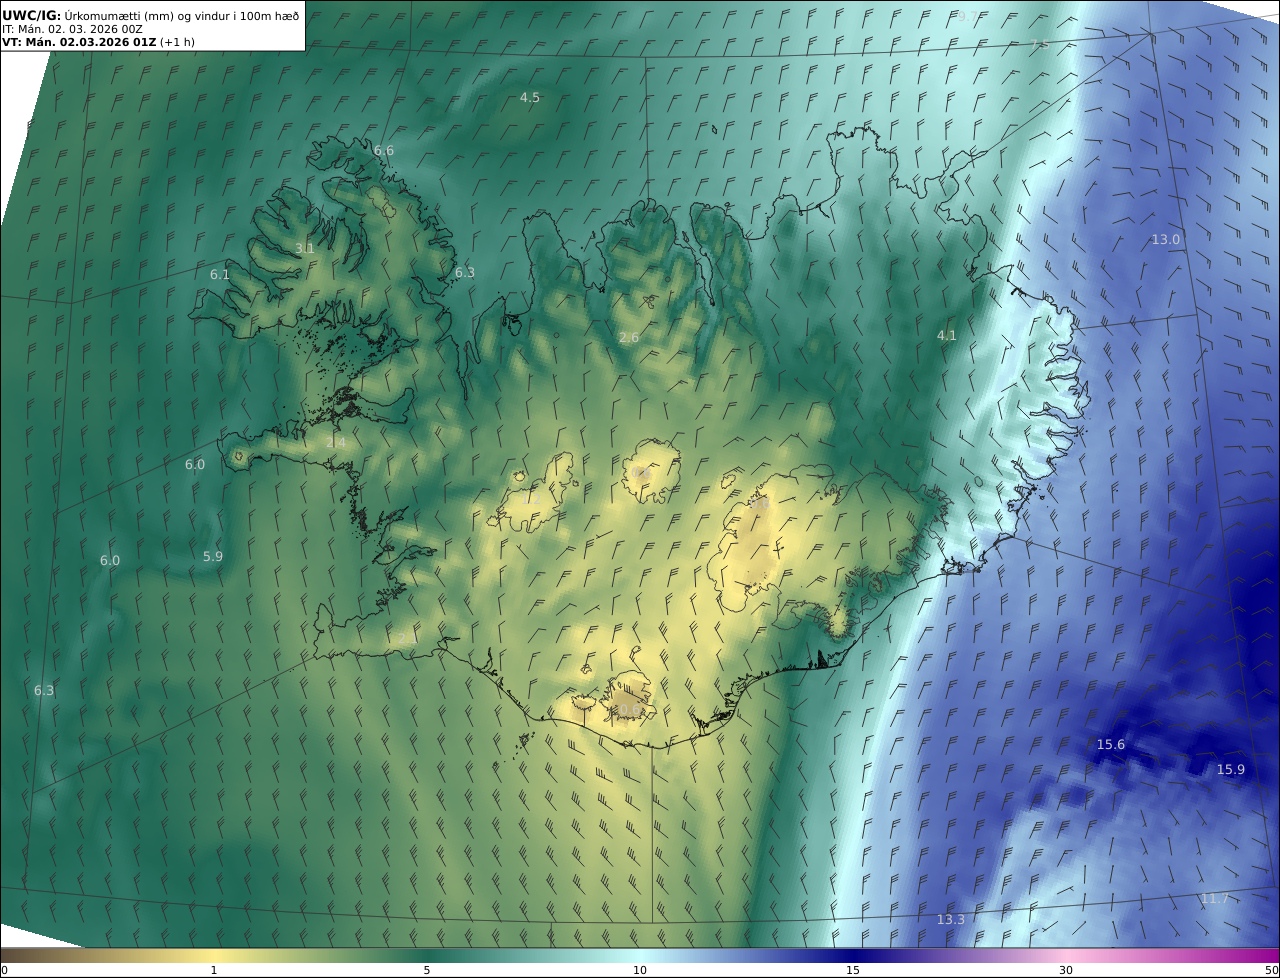
Task: Click the colorbar tick label 5
Action: (427, 970)
